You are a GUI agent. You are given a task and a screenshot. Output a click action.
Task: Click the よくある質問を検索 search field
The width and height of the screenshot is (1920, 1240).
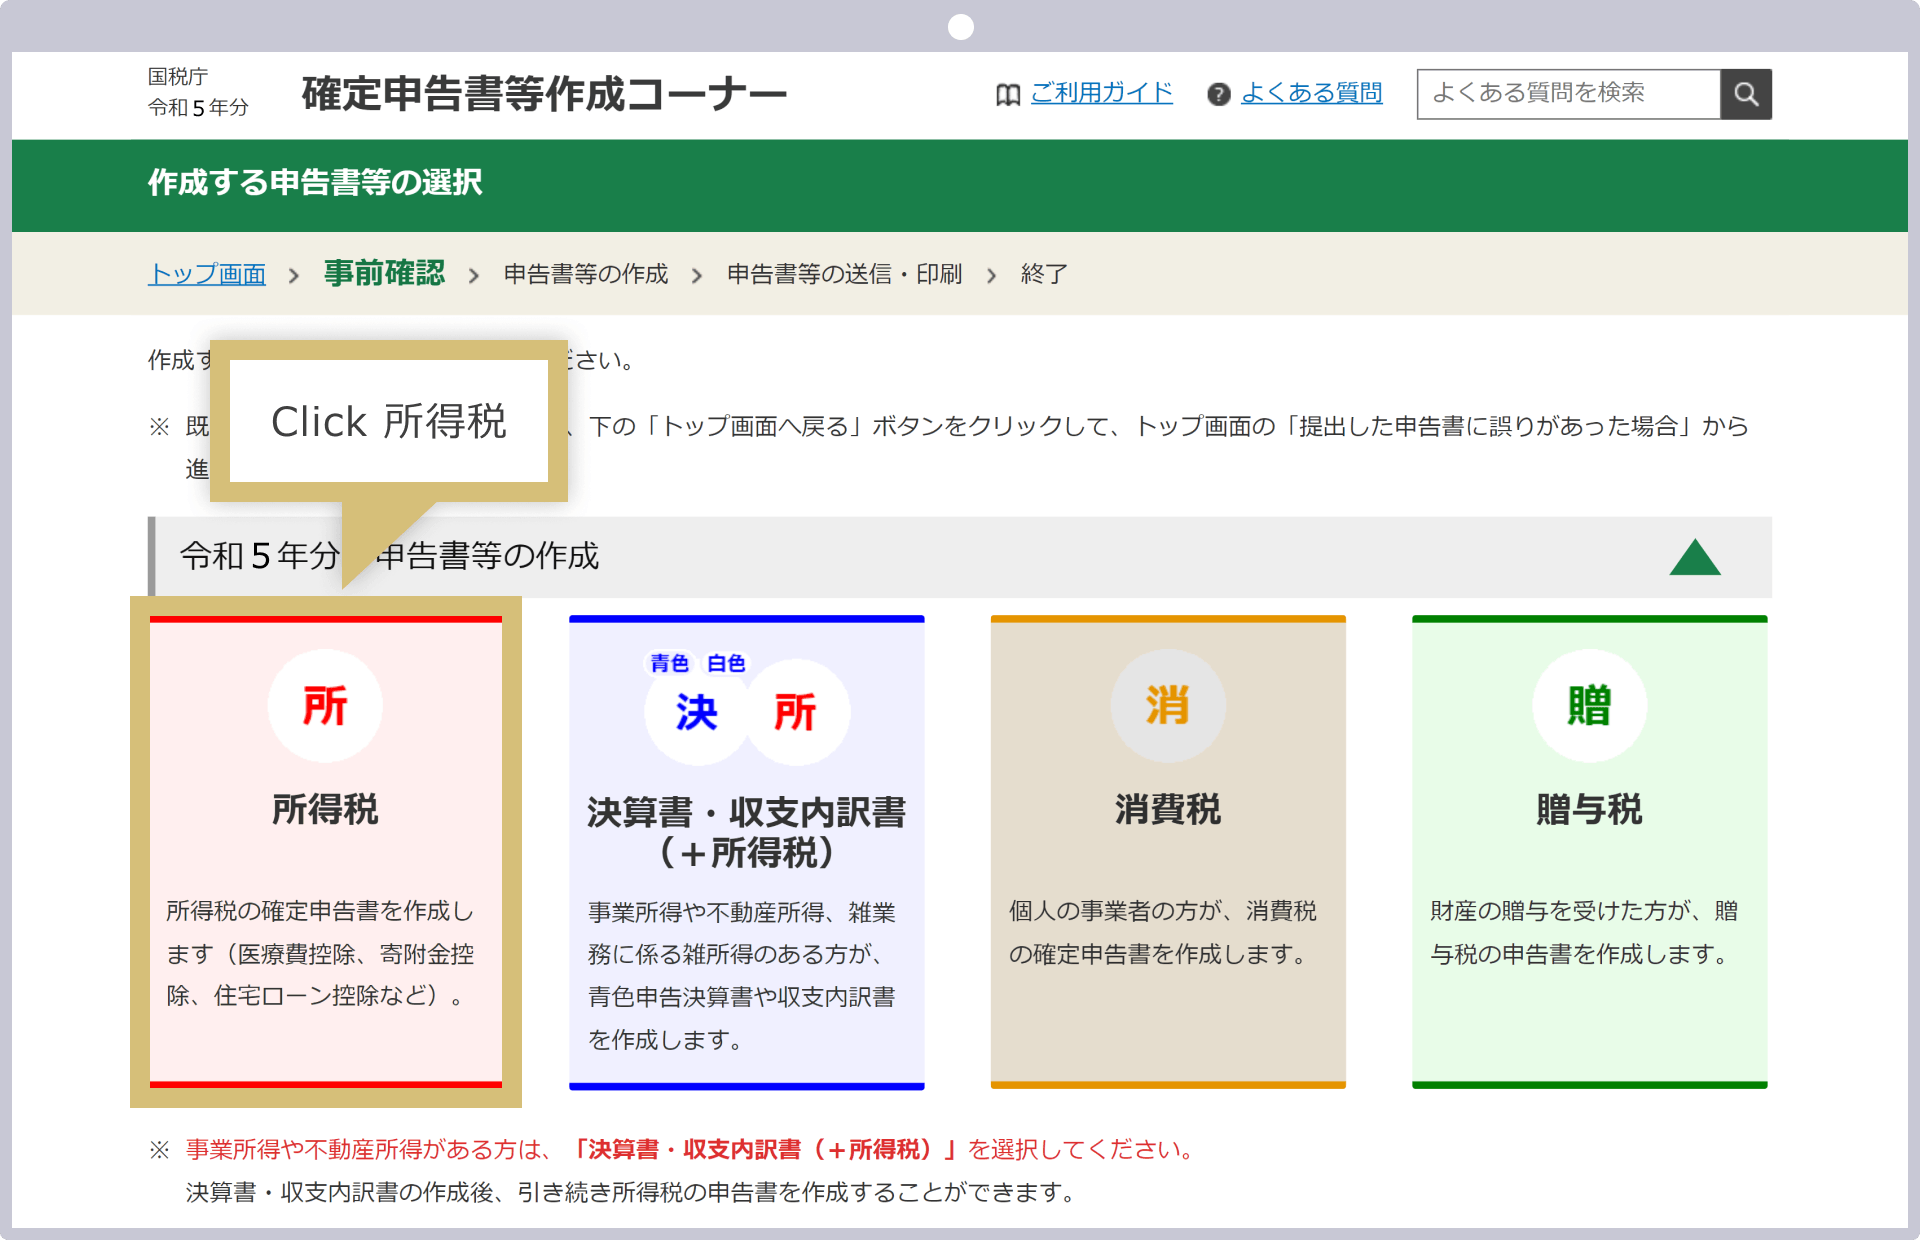pos(1568,94)
